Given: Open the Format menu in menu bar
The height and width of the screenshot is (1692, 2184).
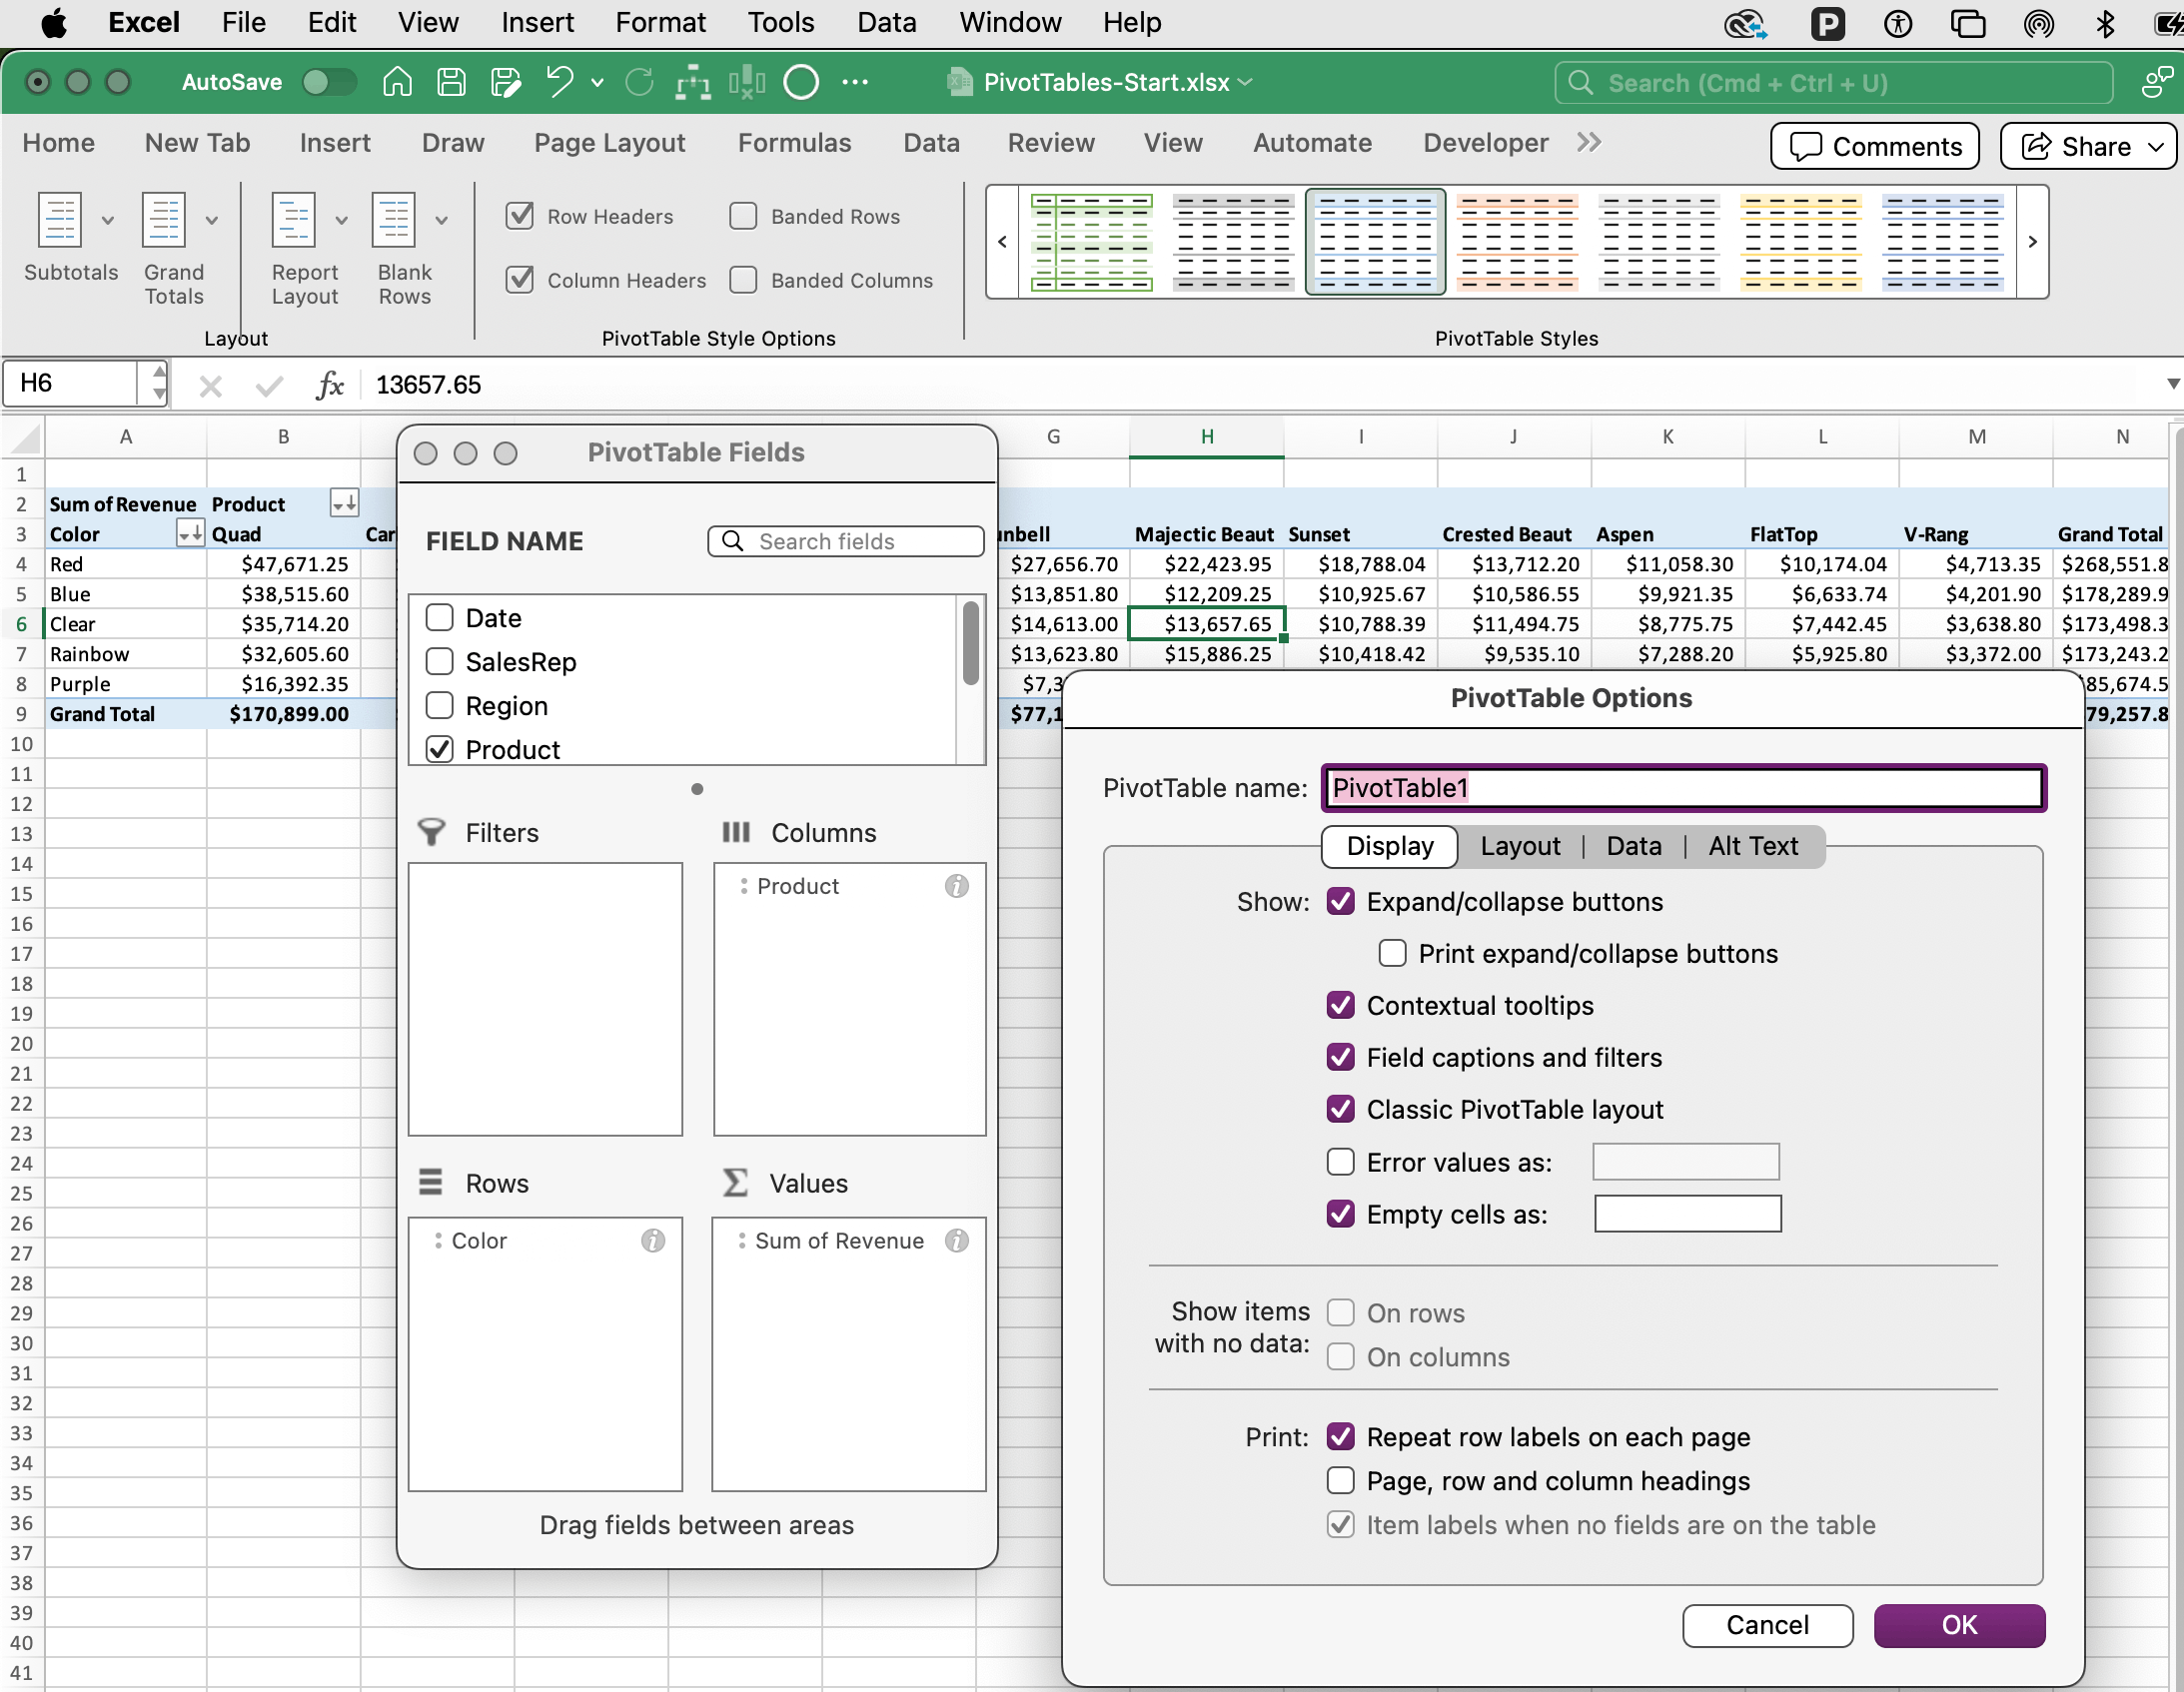Looking at the screenshot, I should coord(660,22).
